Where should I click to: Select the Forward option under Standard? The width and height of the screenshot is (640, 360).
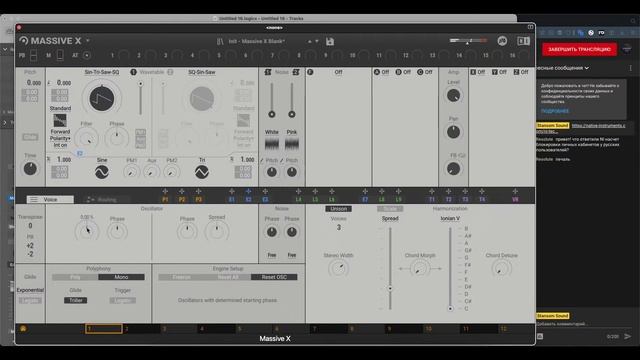60,131
